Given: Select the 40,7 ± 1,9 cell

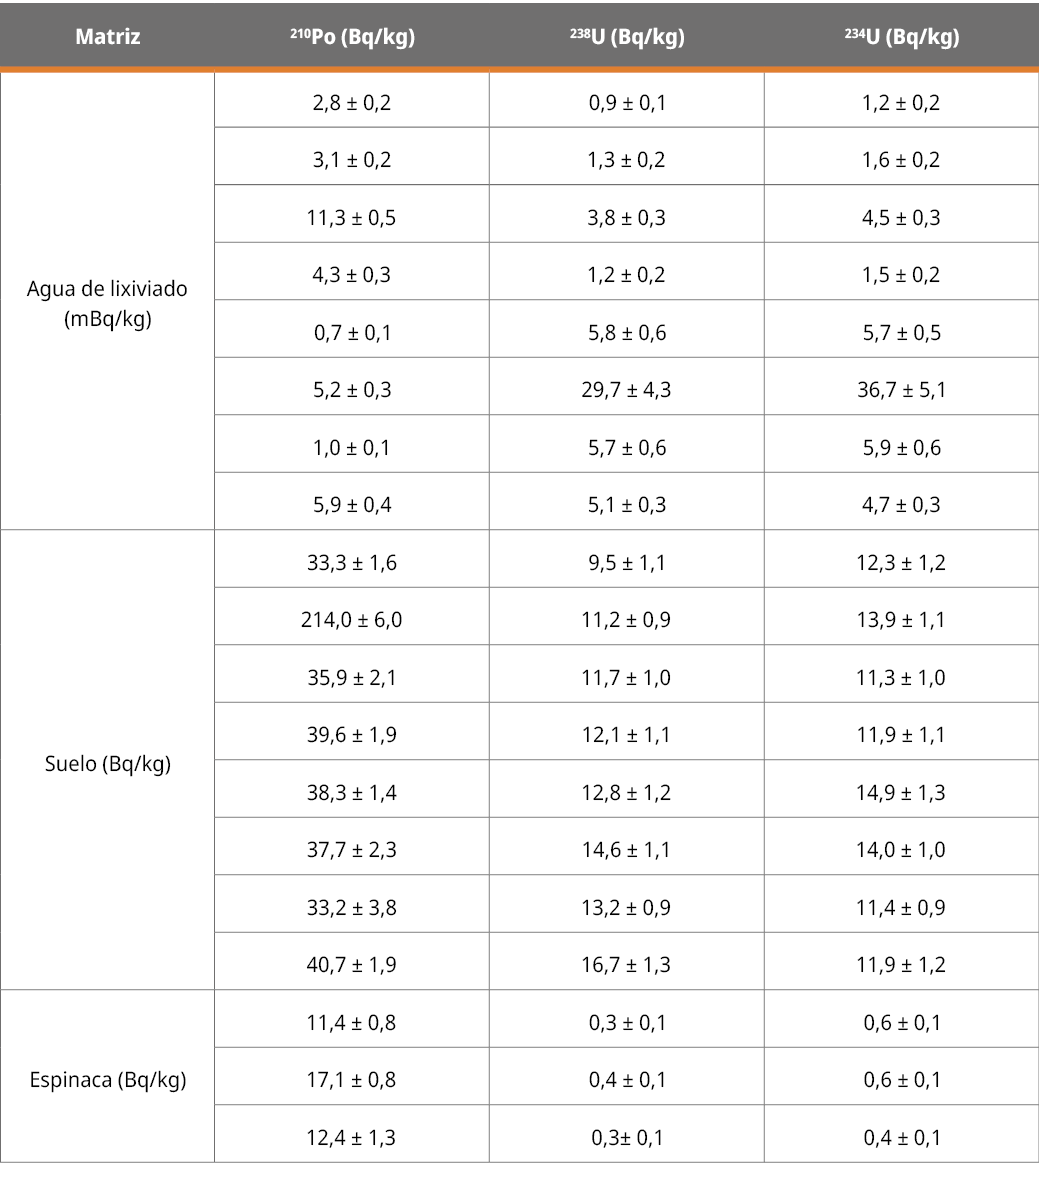Looking at the screenshot, I should coord(352,965).
